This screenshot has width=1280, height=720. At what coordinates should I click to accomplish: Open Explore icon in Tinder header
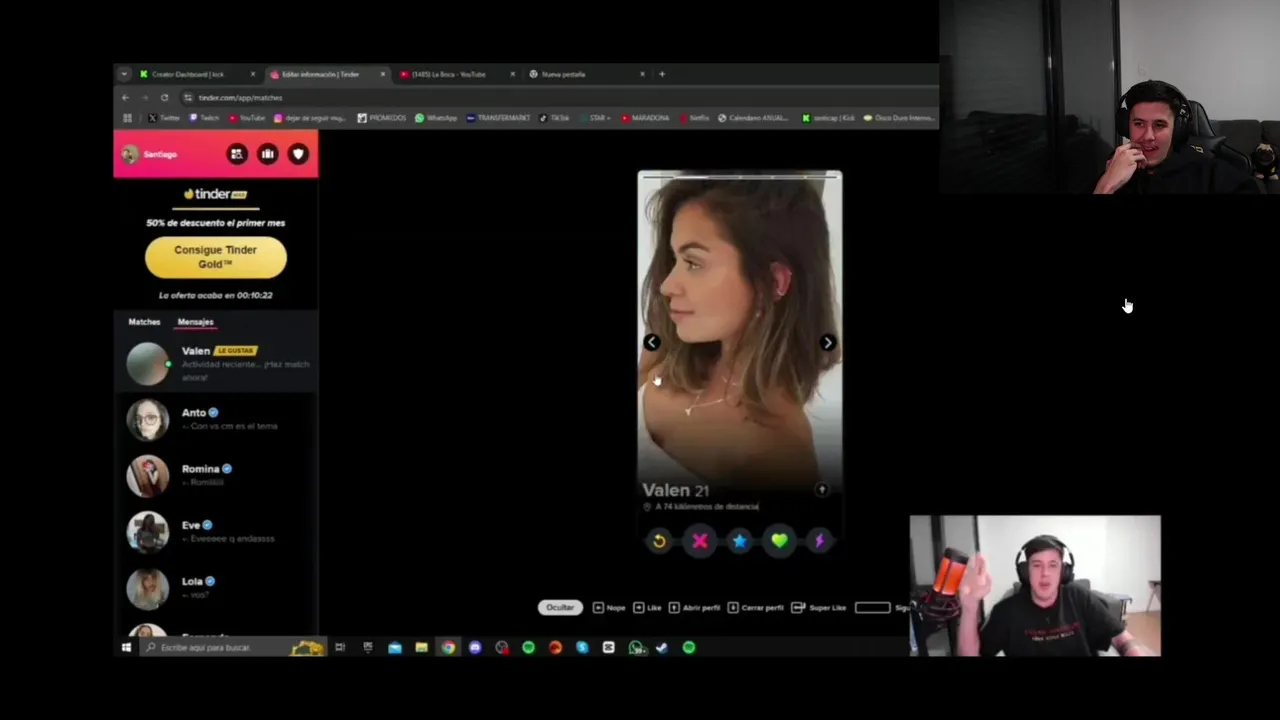pyautogui.click(x=237, y=154)
